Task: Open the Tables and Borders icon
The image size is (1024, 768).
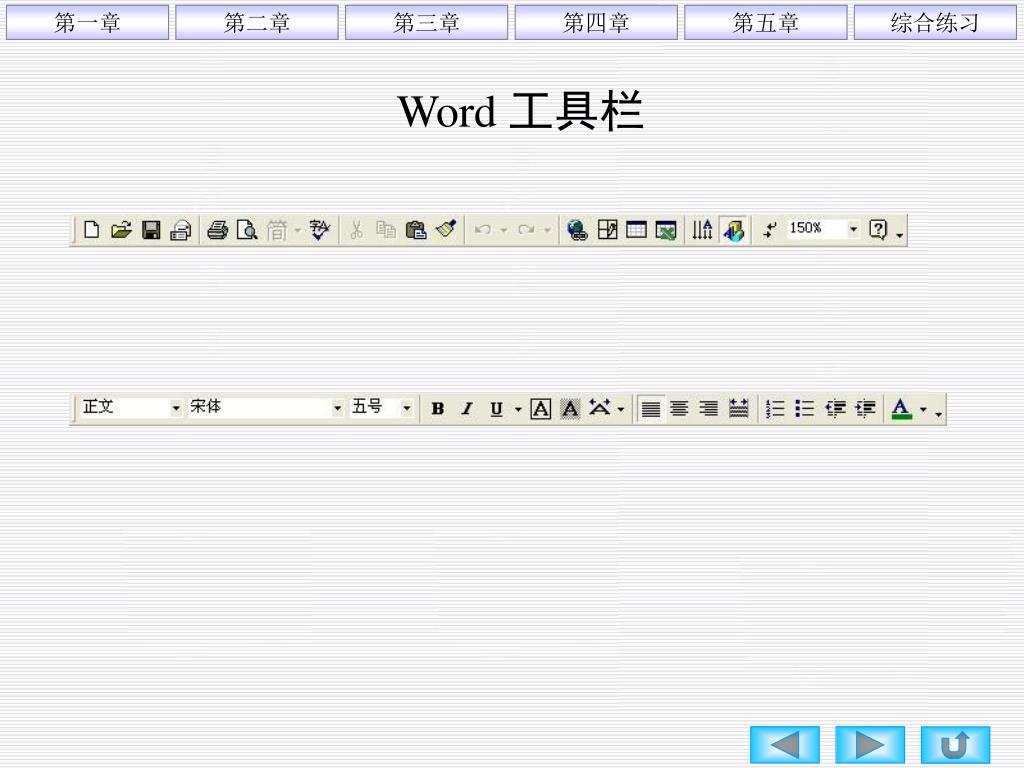Action: 607,230
